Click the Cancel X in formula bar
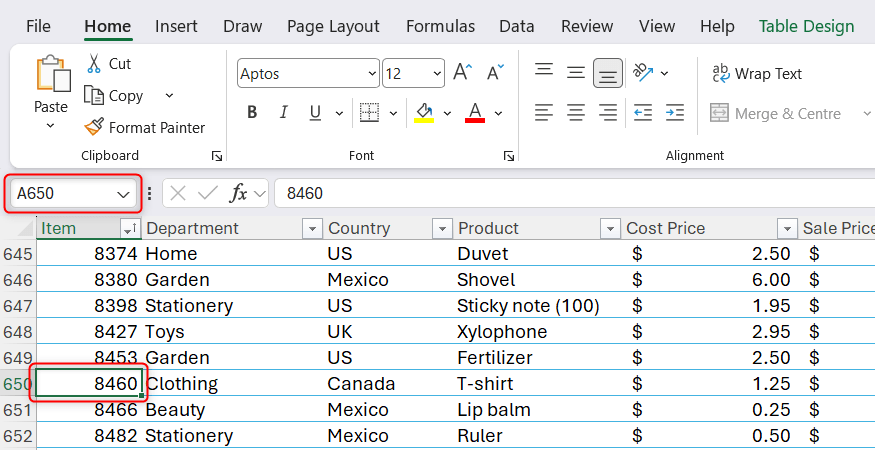875x450 pixels. (177, 194)
